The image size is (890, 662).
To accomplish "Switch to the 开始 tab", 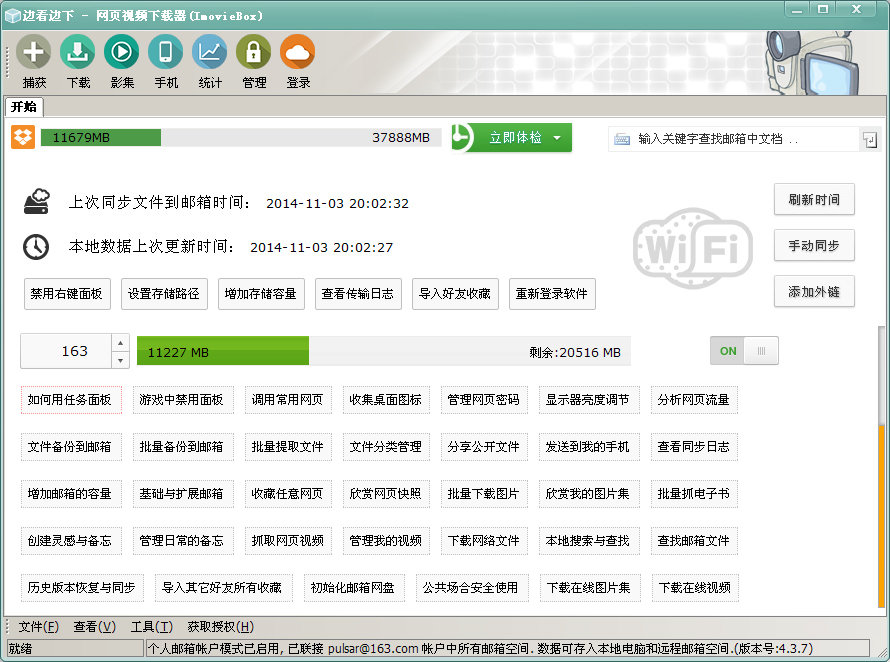I will pyautogui.click(x=24, y=107).
